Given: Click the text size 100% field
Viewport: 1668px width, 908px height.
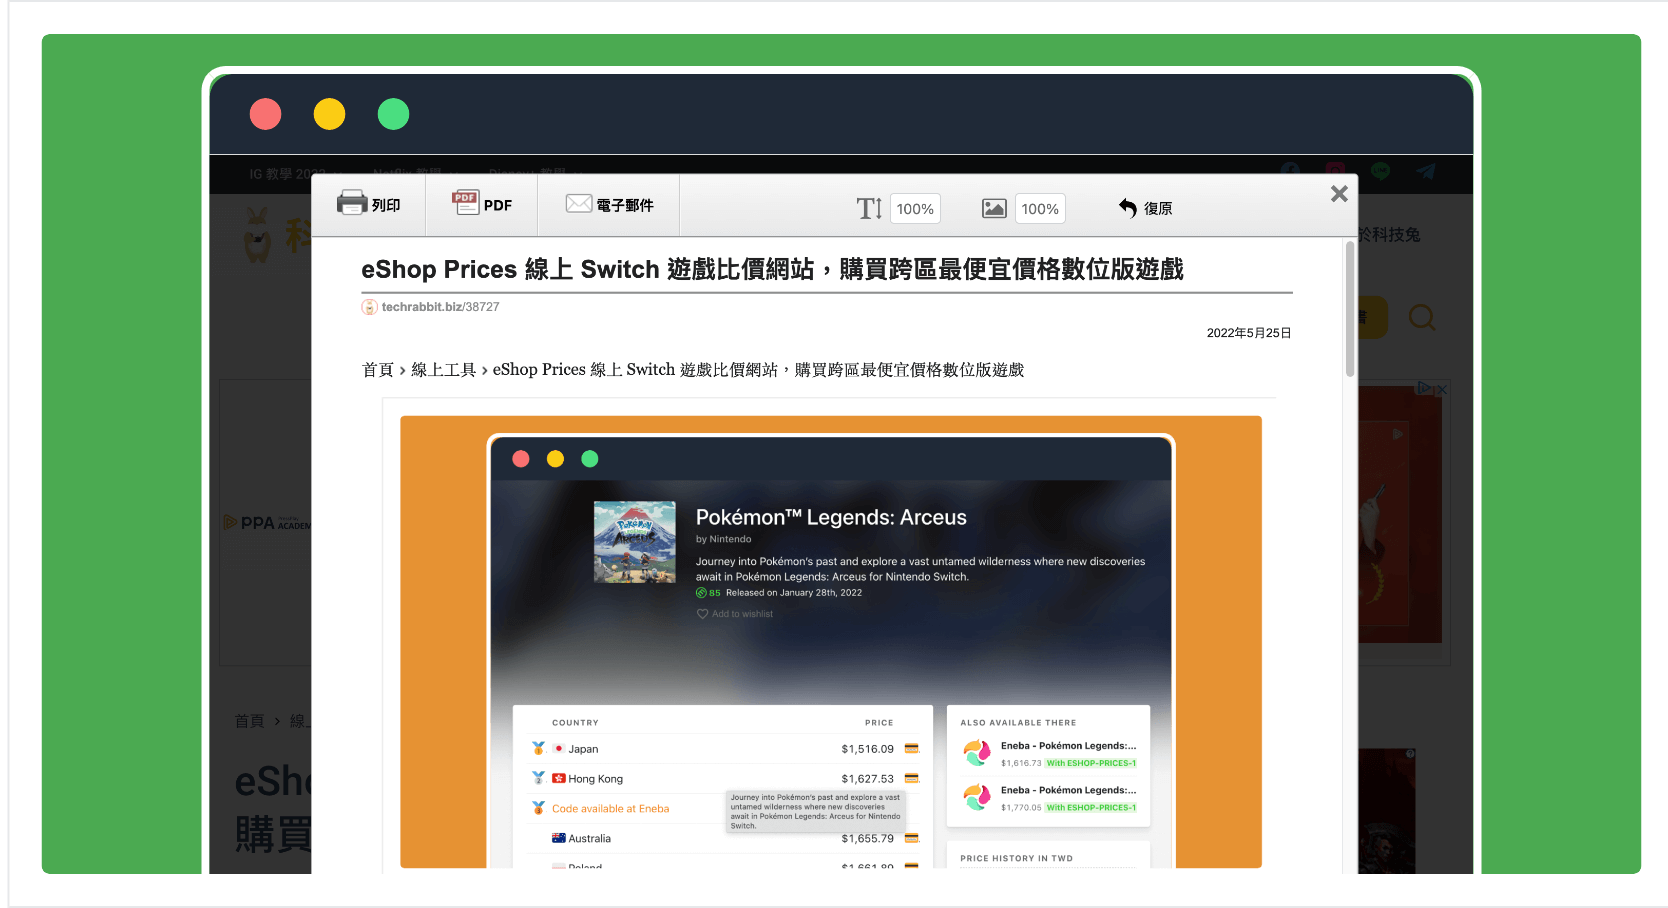Looking at the screenshot, I should pos(915,208).
